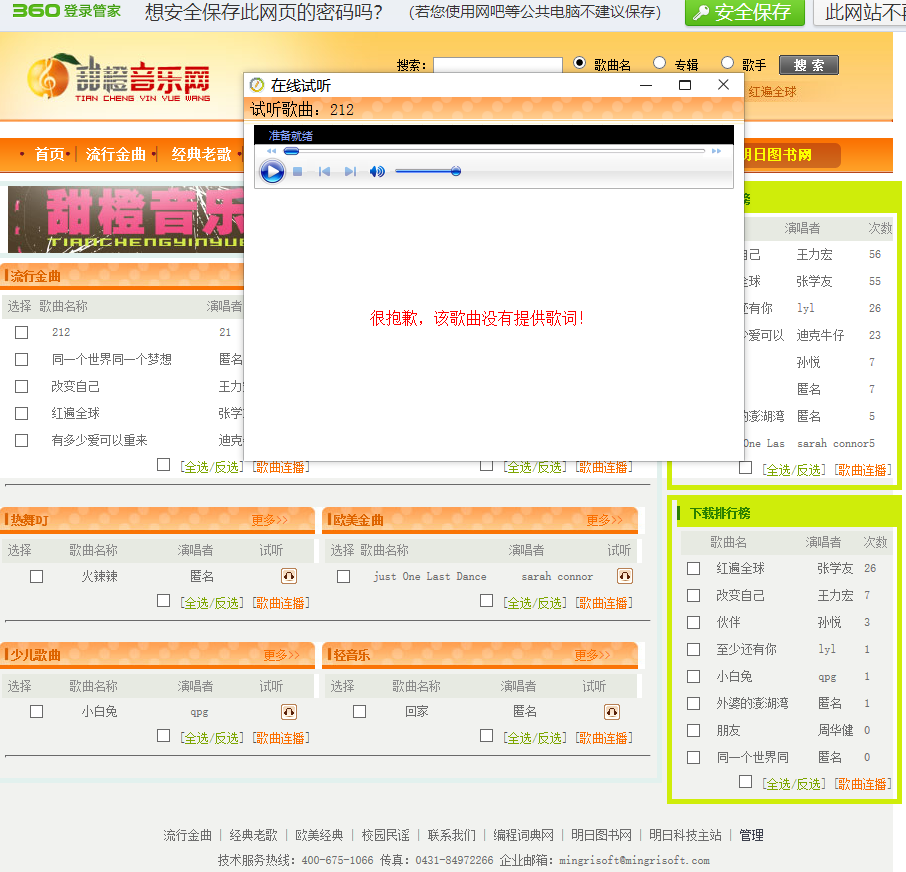This screenshot has width=906, height=872.
Task: Click the green 安全保存 button
Action: pyautogui.click(x=744, y=12)
